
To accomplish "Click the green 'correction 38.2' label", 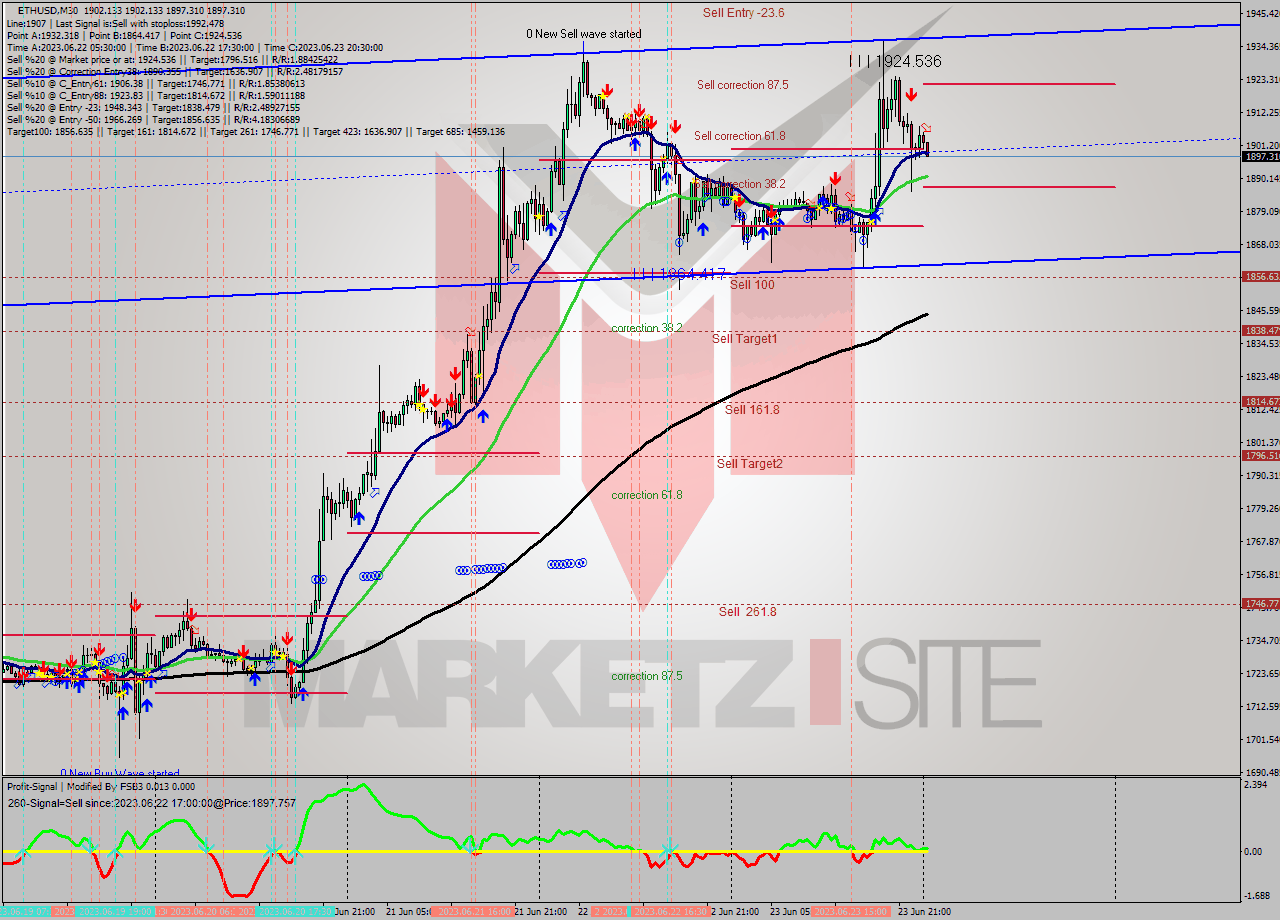I will 647,328.
